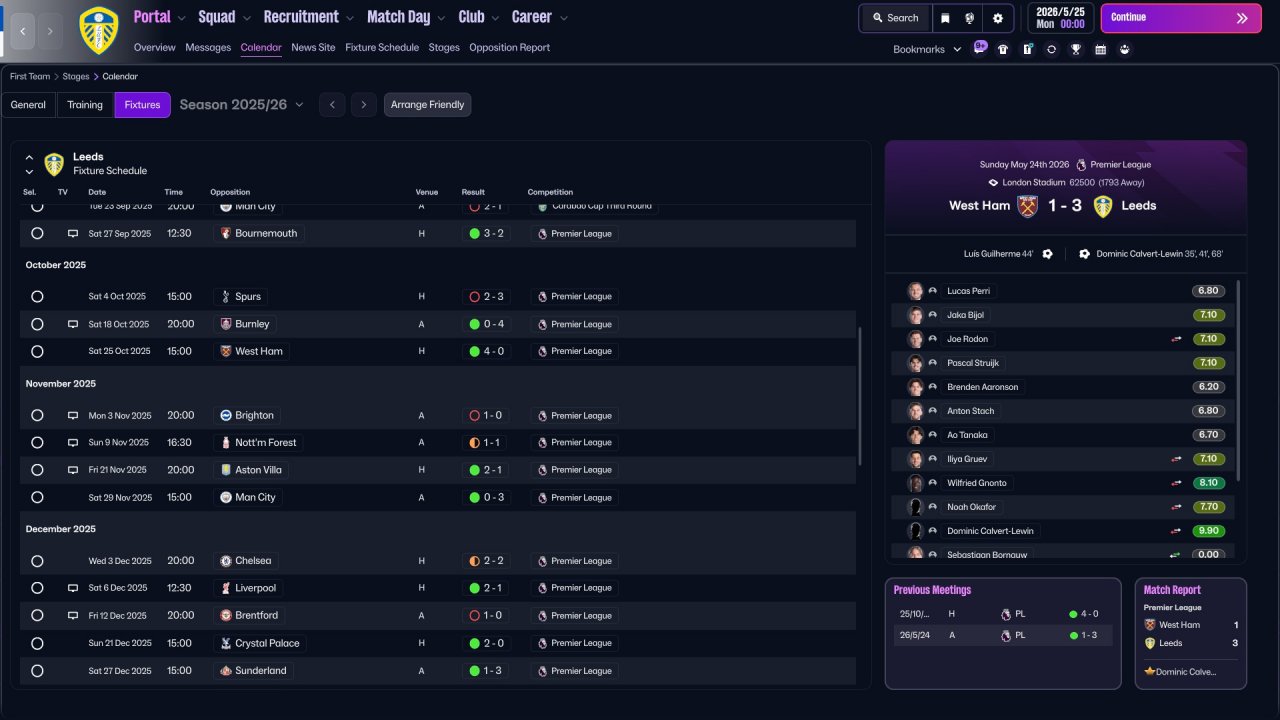
Task: Open the globe world icon in the top bar
Action: [970, 18]
